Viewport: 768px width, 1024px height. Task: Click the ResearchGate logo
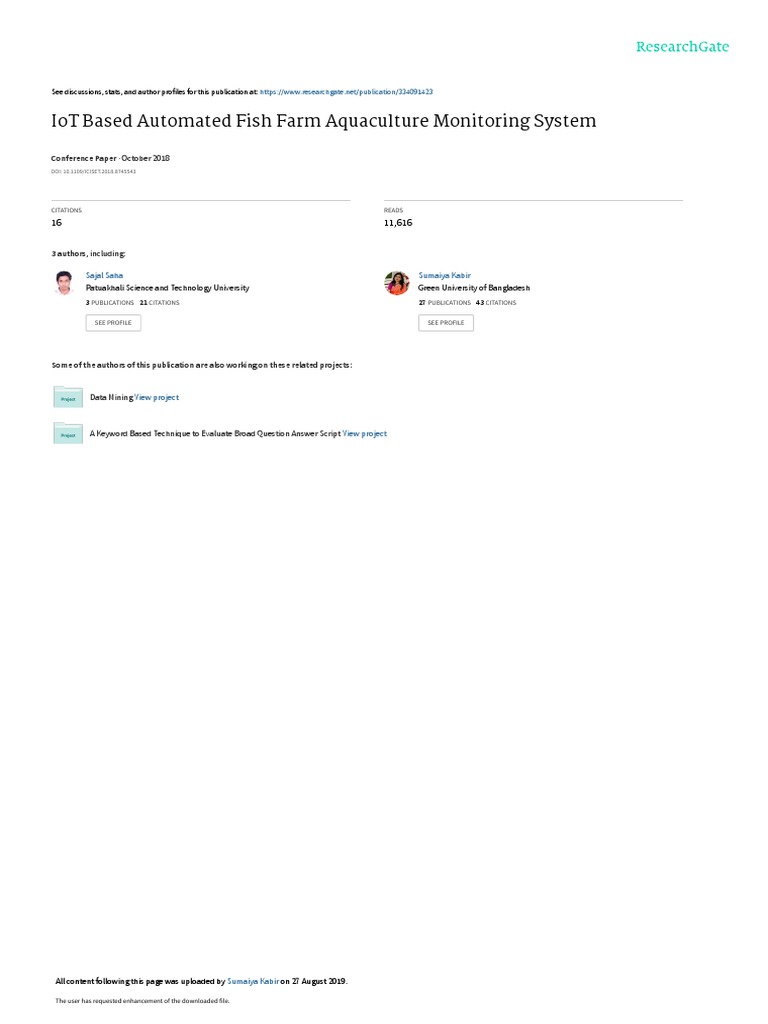point(682,47)
